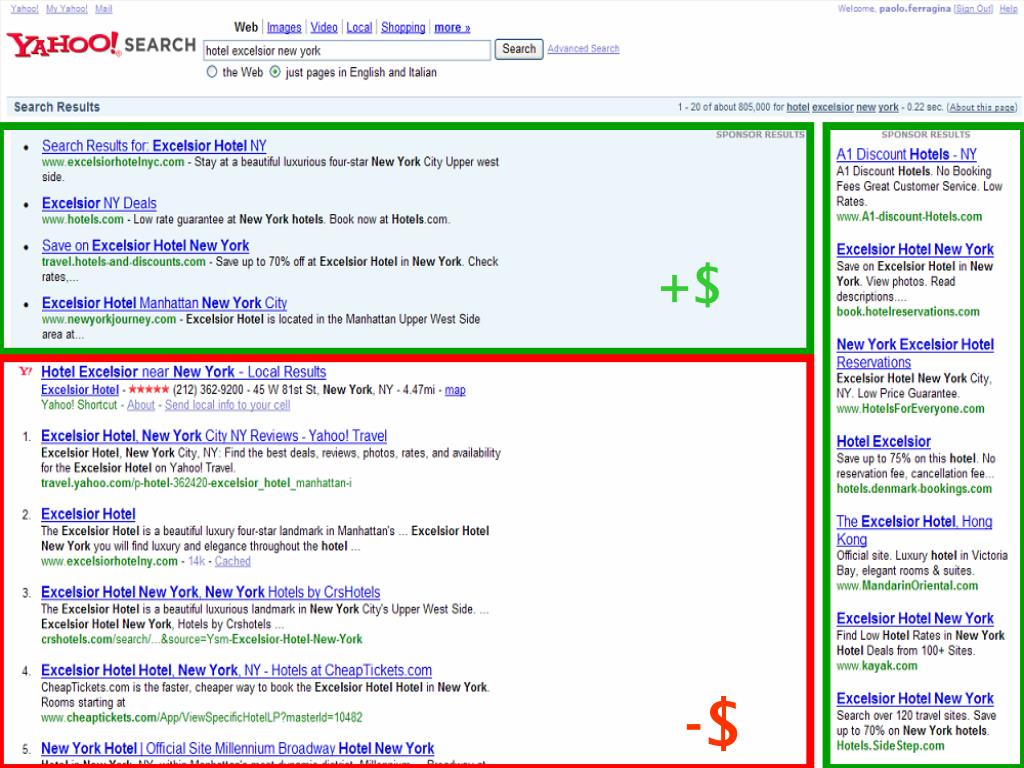Click the 'About' link next to Yahoo! Shortcut
The image size is (1024, 768).
pyautogui.click(x=141, y=405)
